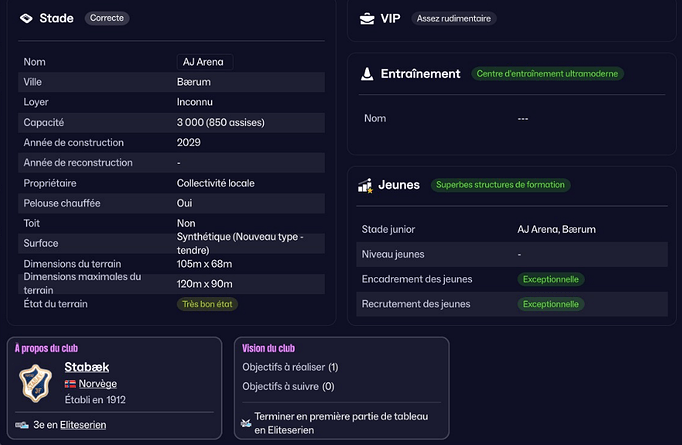Click the Très bon état pitch badge
682x445 pixels.
pos(208,303)
